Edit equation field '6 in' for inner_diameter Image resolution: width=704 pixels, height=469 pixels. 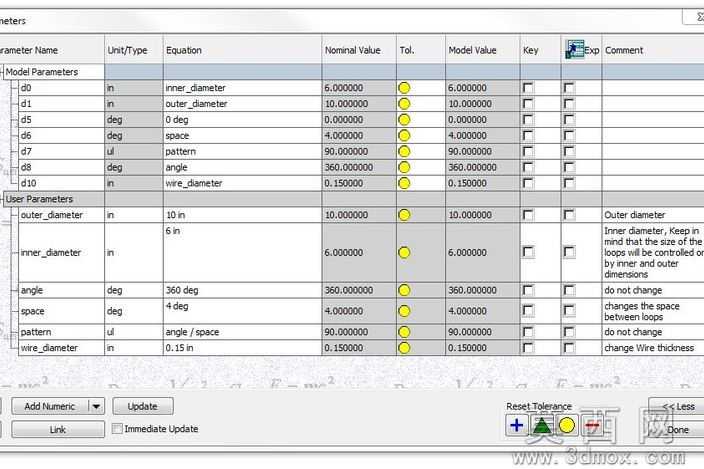point(242,252)
